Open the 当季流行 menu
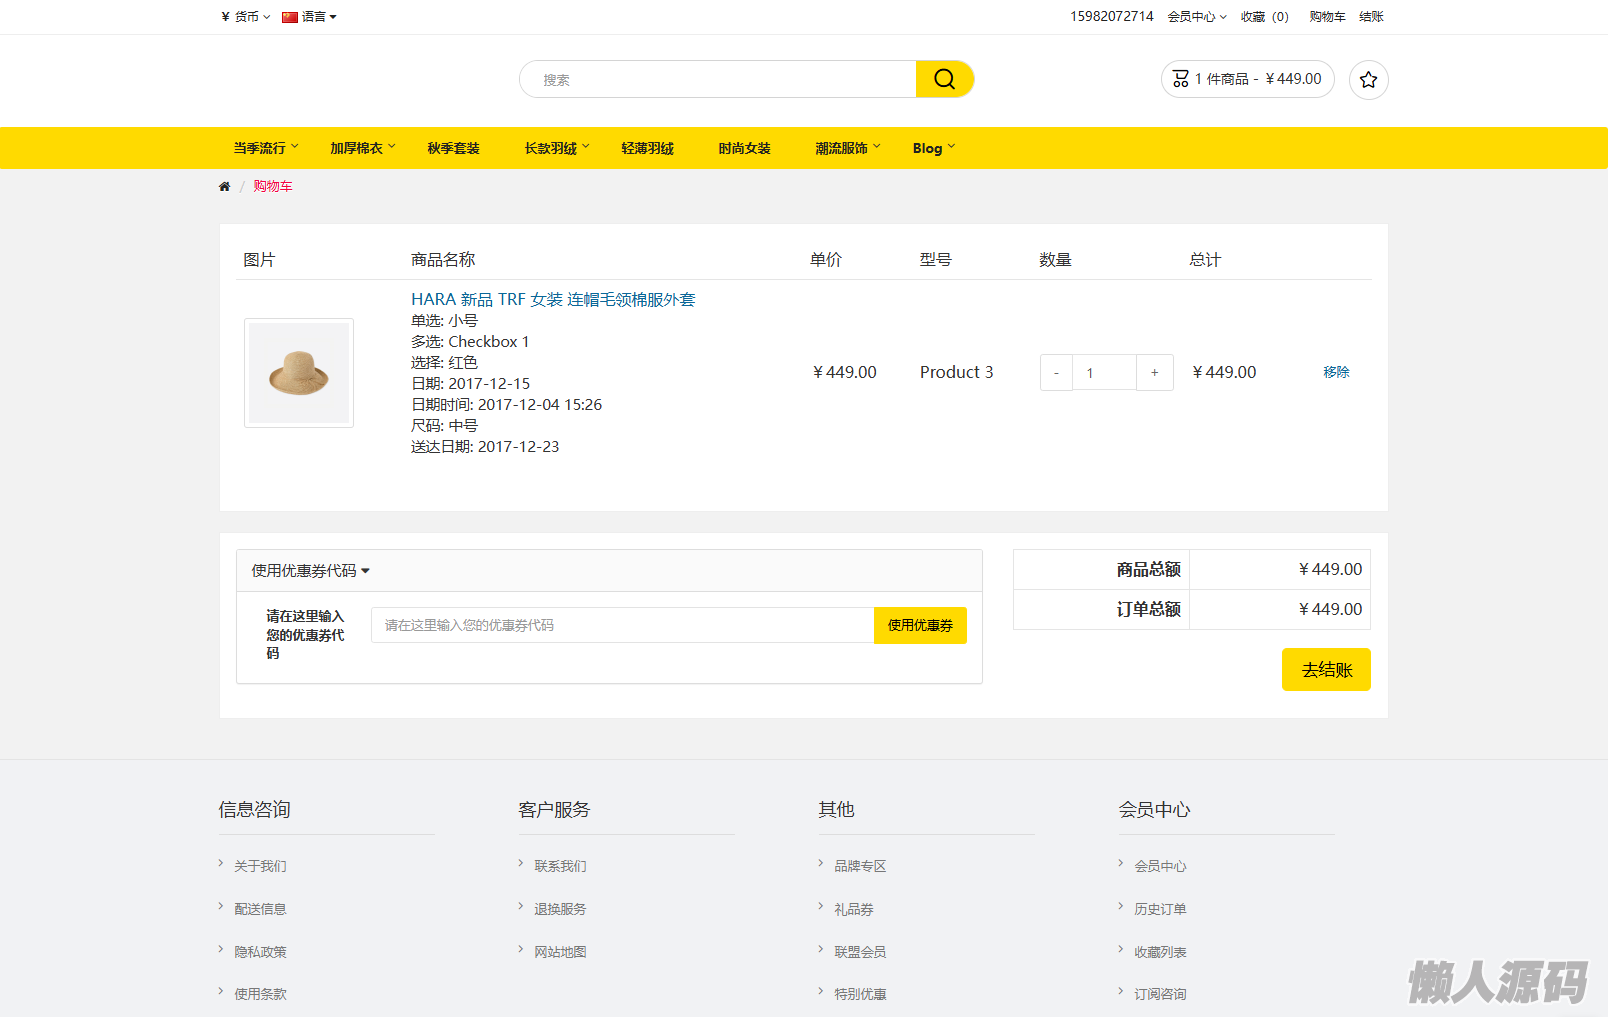 click(265, 148)
